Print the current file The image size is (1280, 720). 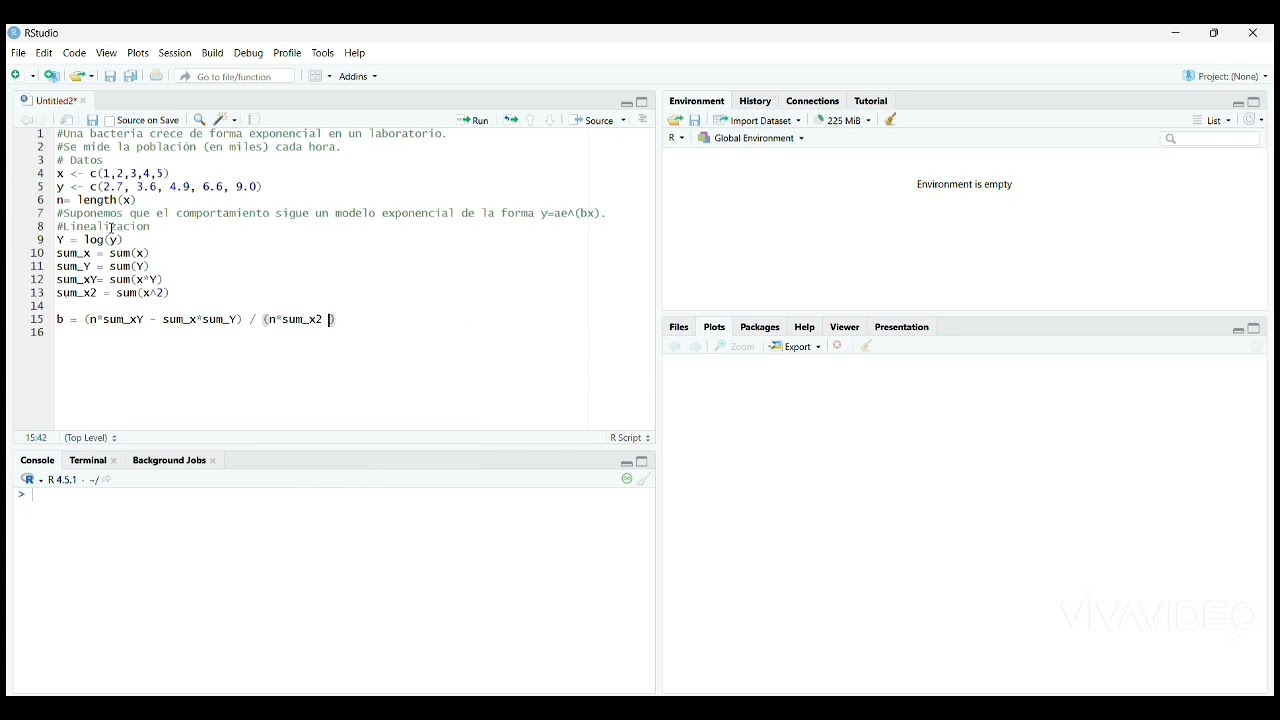tap(156, 76)
